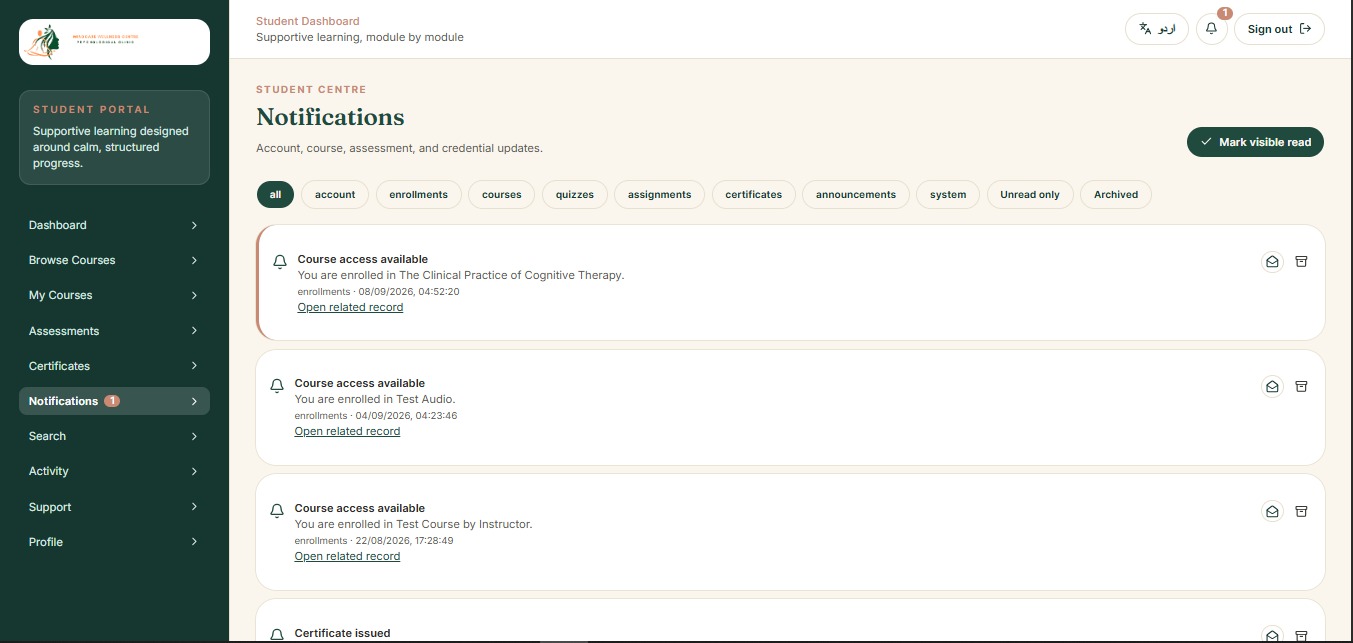Toggle the Unread only filter
The width and height of the screenshot is (1353, 643).
point(1030,194)
